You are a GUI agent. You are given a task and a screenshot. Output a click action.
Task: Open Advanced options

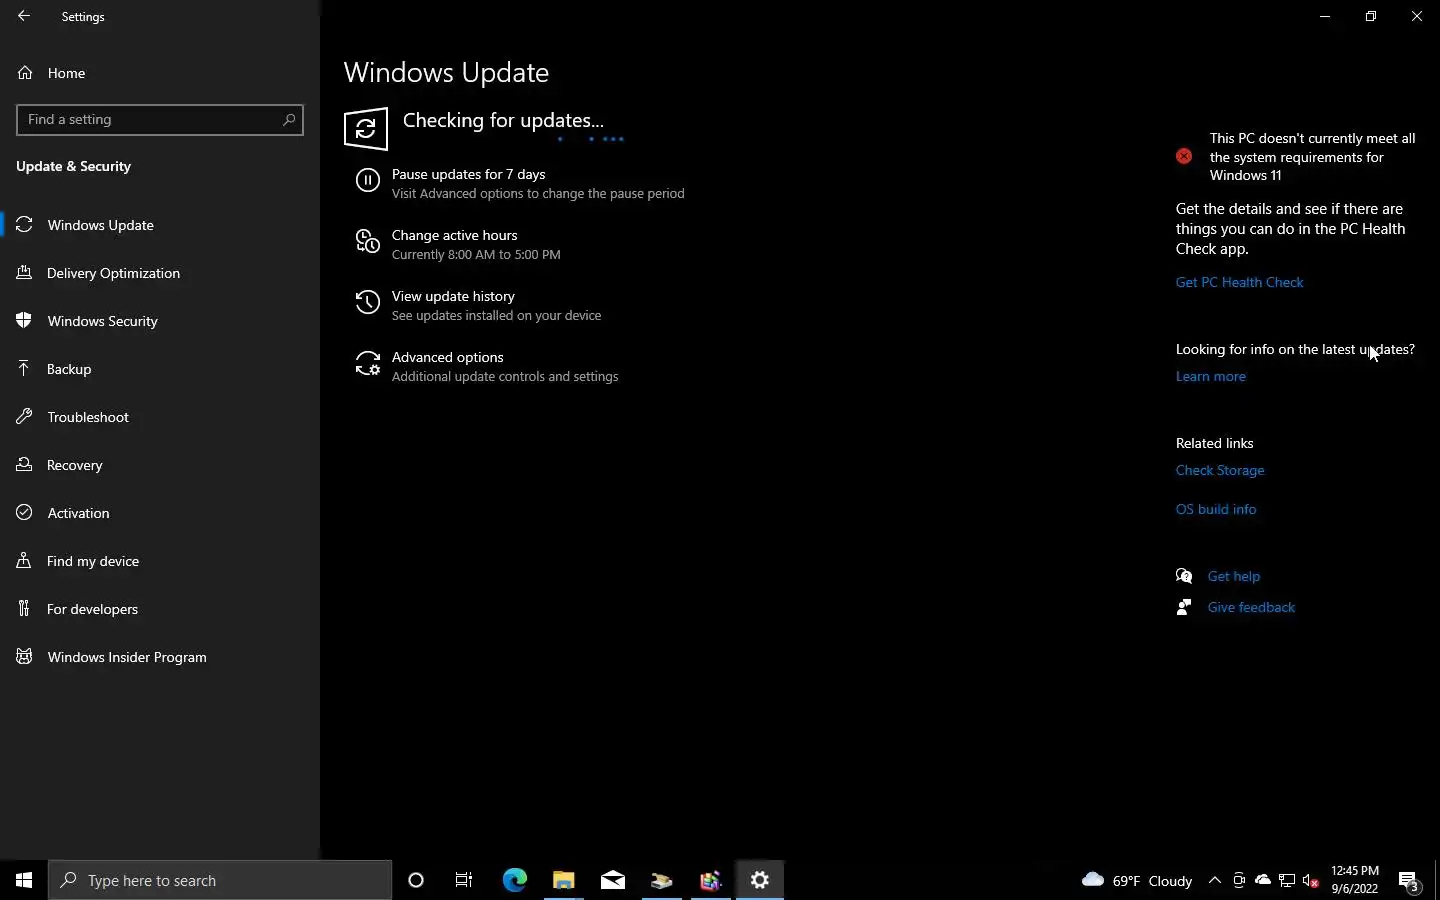click(x=447, y=357)
